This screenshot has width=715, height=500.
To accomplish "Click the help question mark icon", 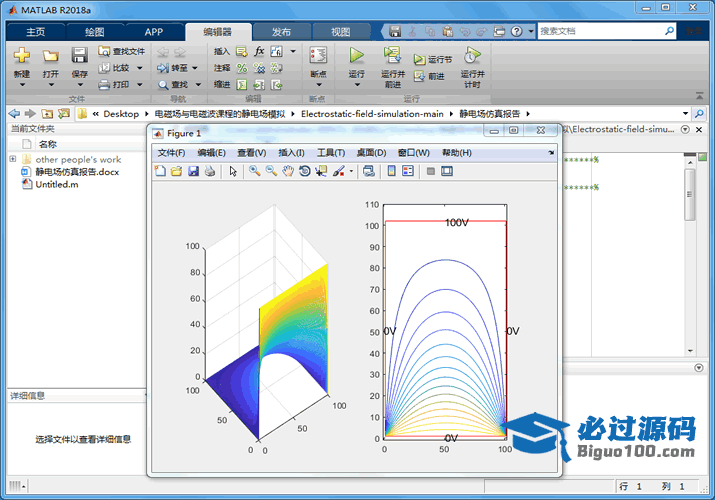I will (x=517, y=31).
